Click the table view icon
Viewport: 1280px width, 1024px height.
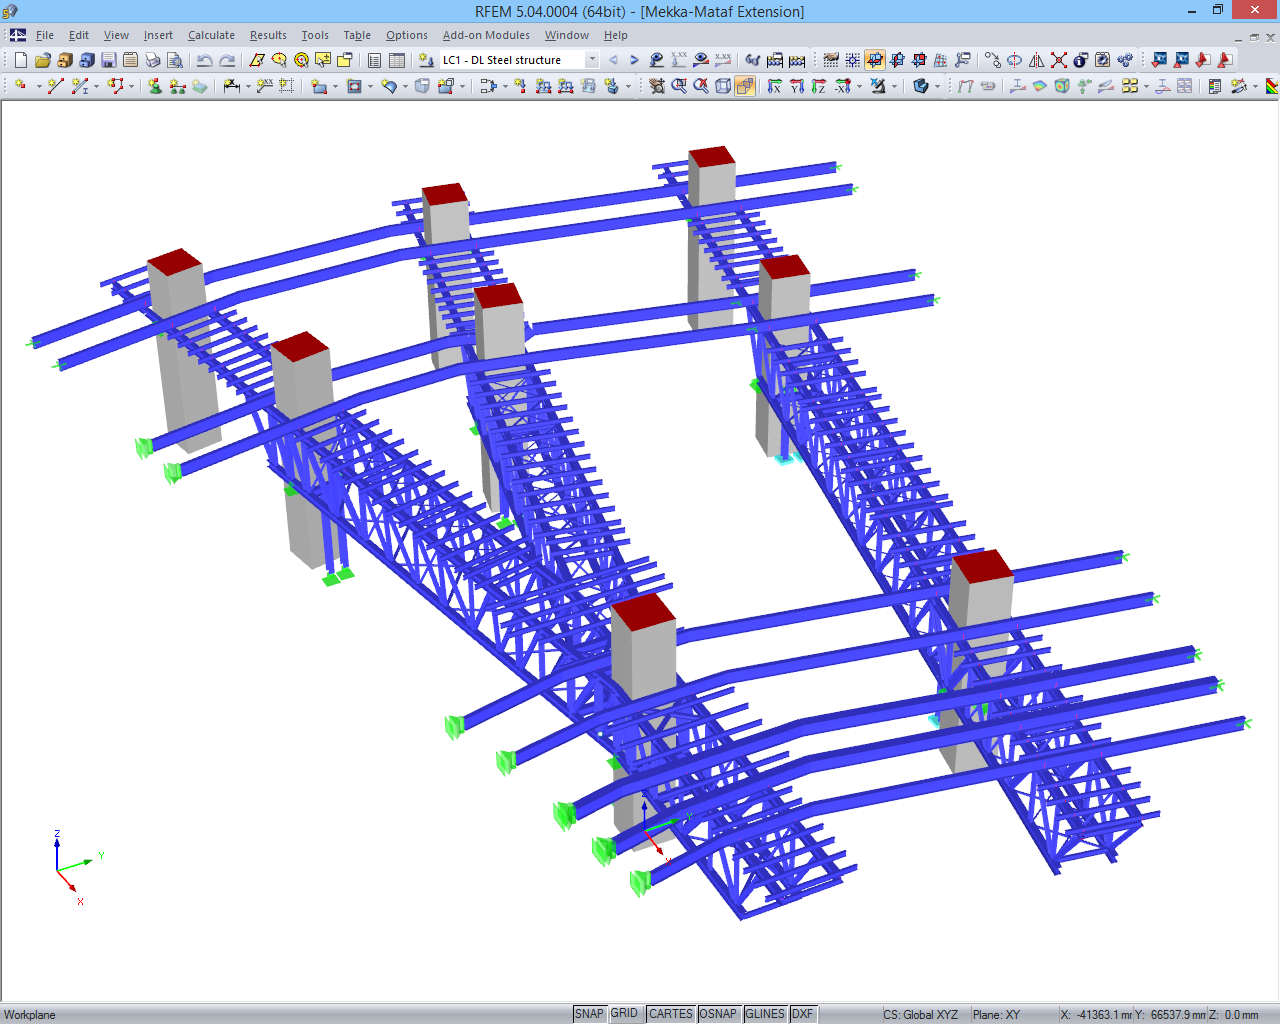[397, 60]
